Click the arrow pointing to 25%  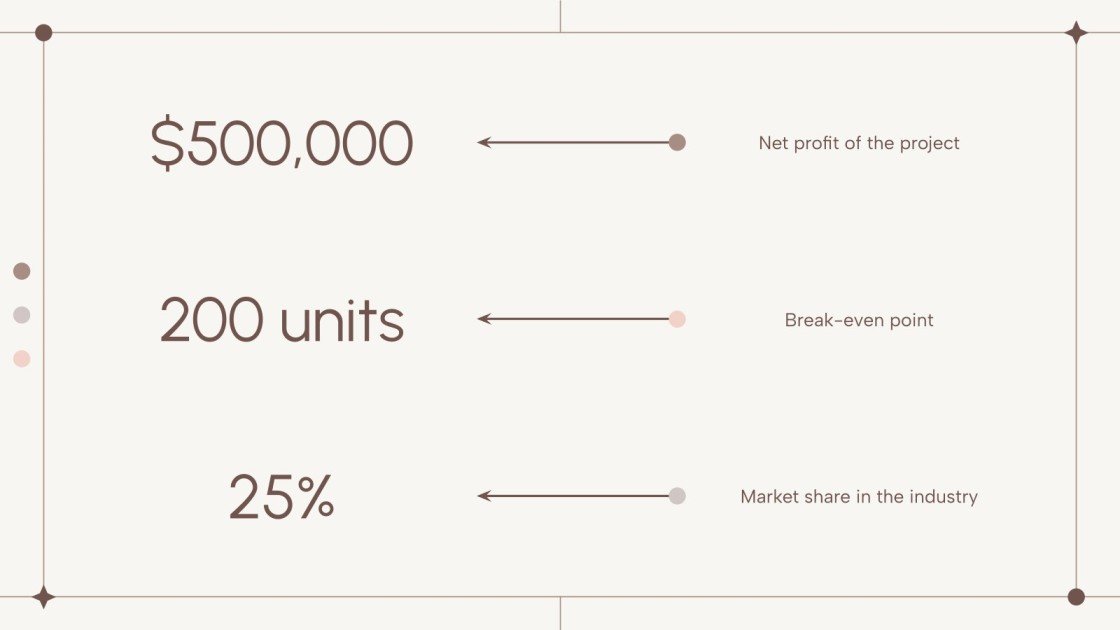point(573,496)
